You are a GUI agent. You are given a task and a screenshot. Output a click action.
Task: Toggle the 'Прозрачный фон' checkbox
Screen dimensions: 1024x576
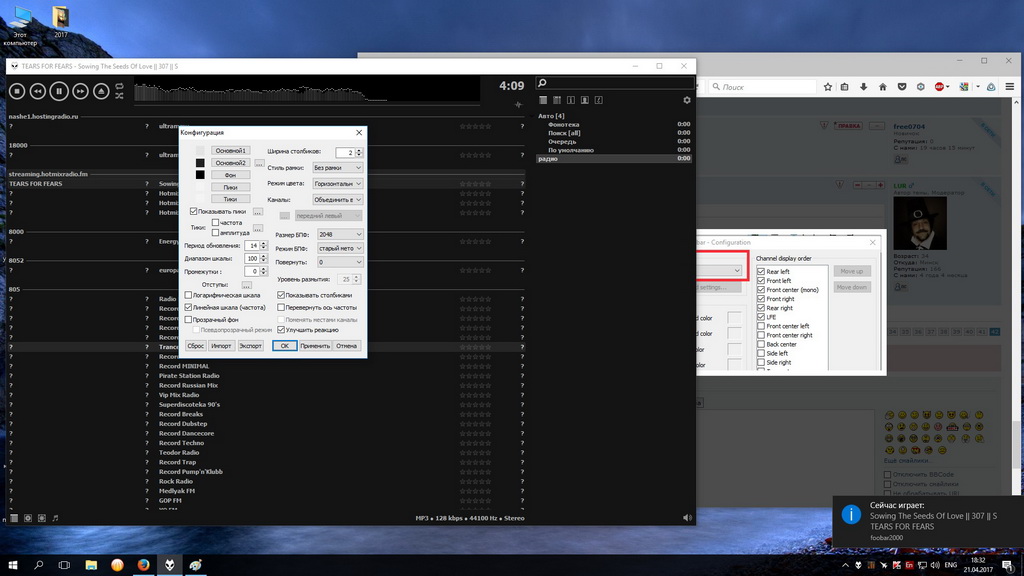point(189,319)
